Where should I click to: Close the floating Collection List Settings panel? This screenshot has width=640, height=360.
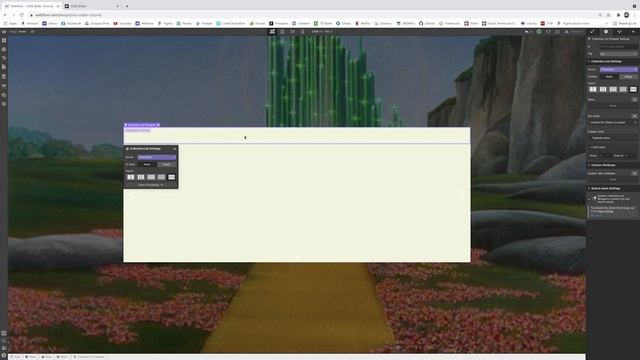tap(175, 149)
